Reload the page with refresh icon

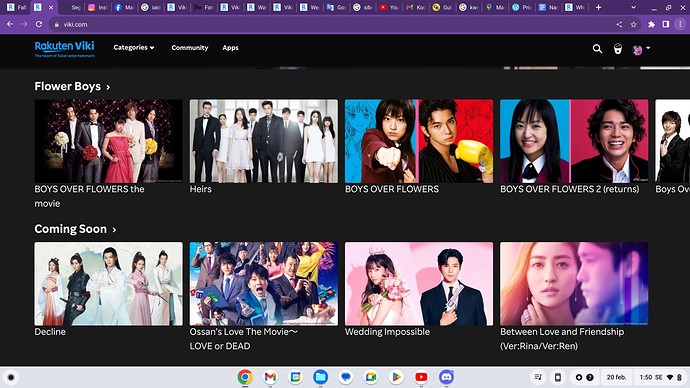[x=39, y=24]
